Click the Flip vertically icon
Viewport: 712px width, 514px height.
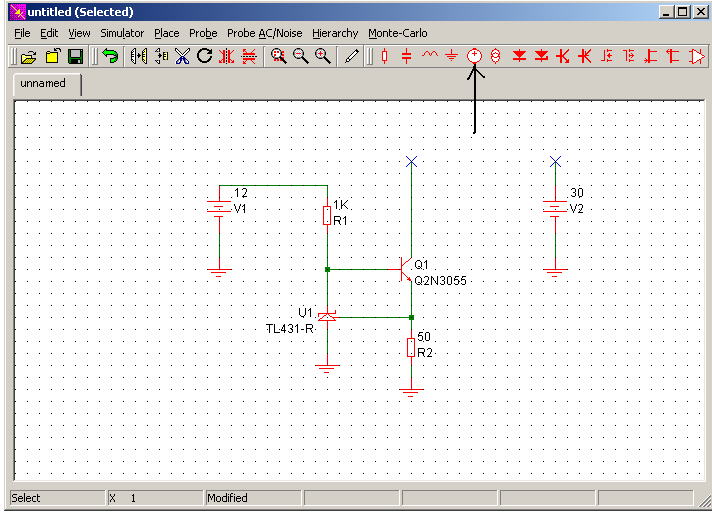point(161,56)
